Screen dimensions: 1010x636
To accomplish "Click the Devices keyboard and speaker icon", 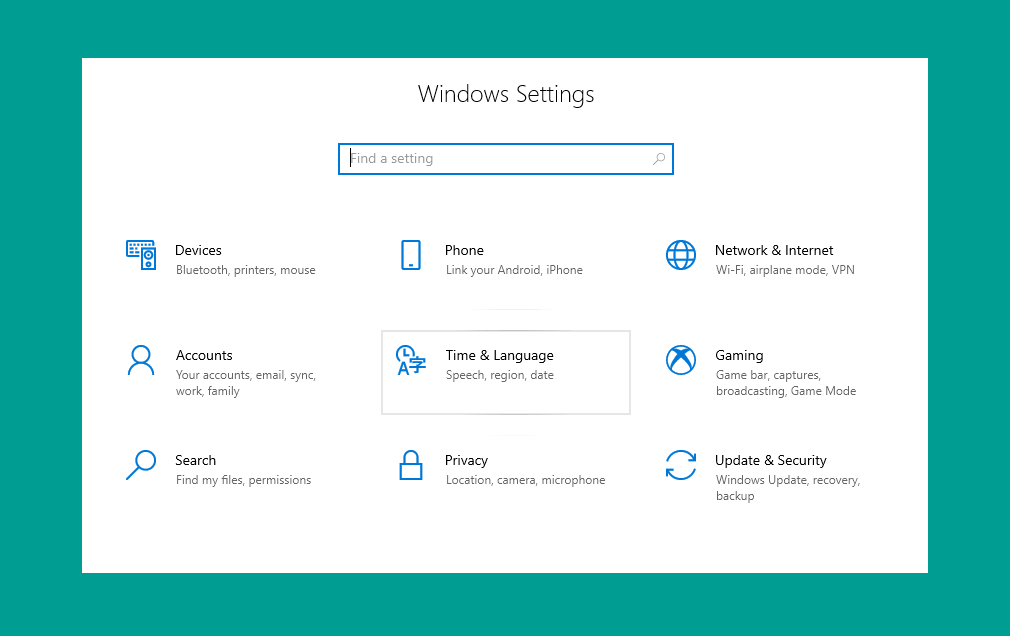I will [141, 255].
